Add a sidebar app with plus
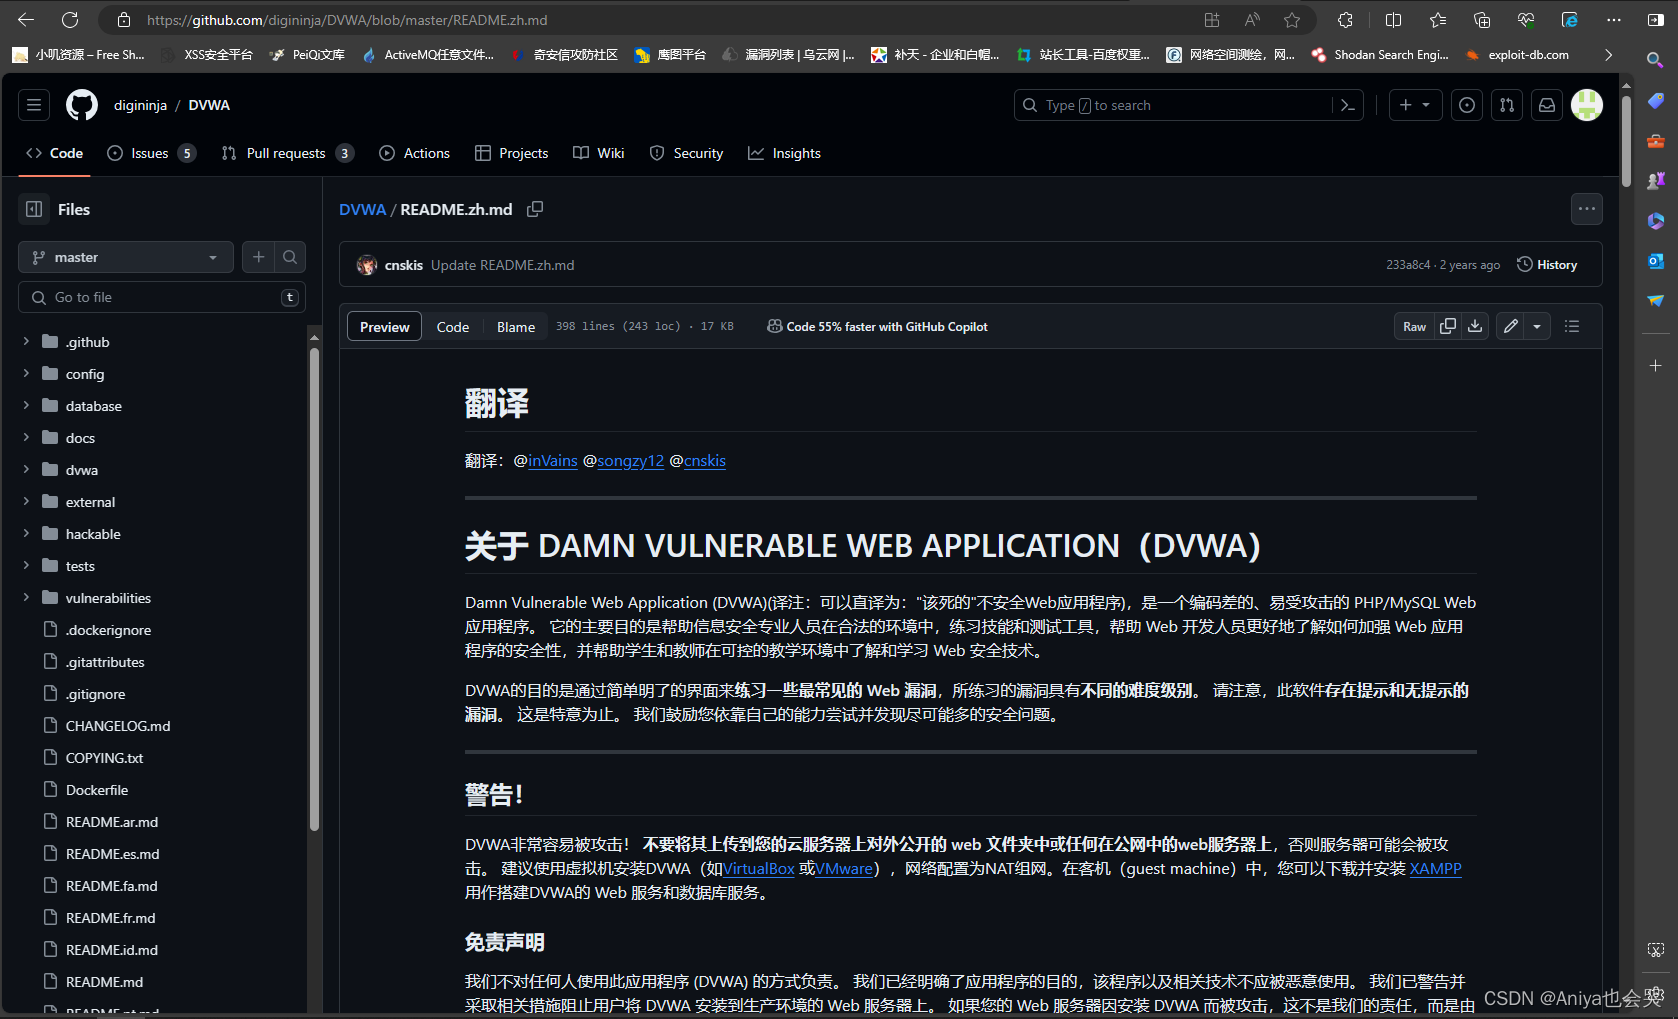1678x1019 pixels. coord(1655,366)
